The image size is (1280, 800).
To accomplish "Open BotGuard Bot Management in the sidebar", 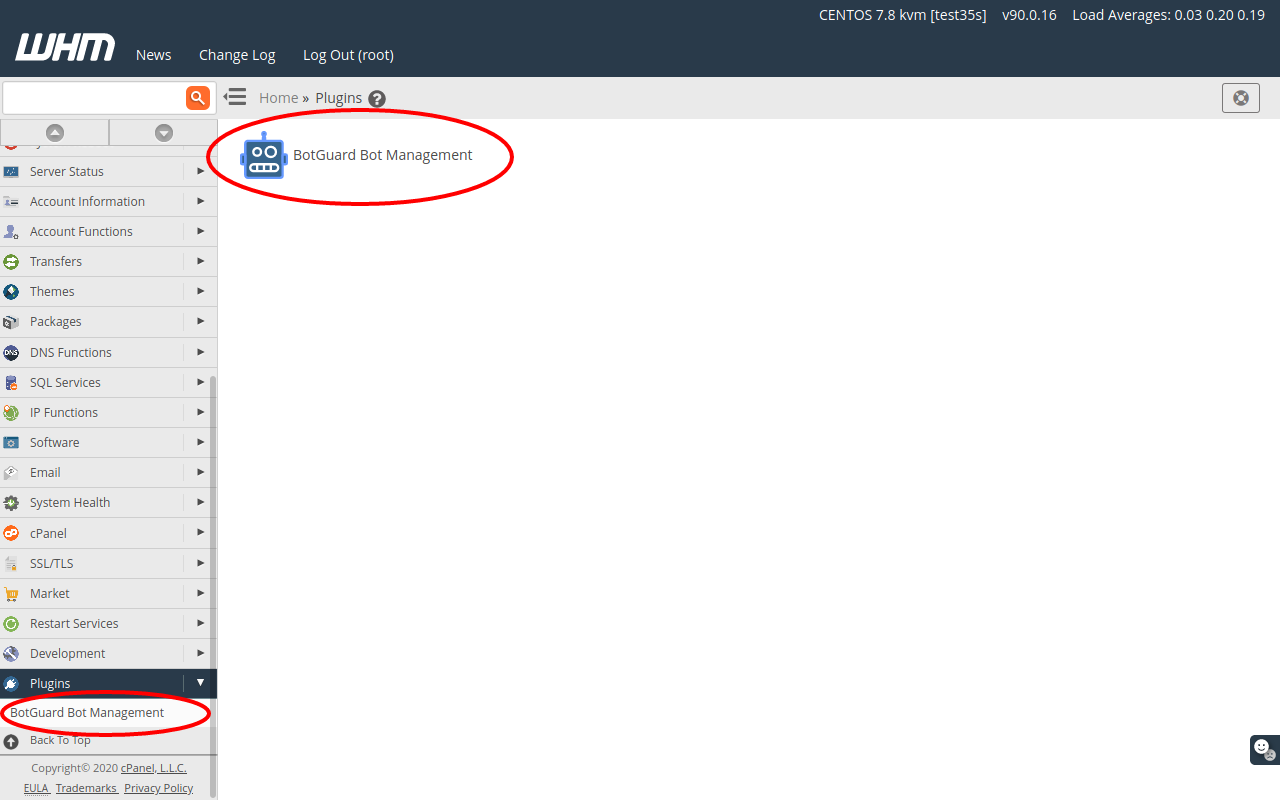I will point(87,713).
